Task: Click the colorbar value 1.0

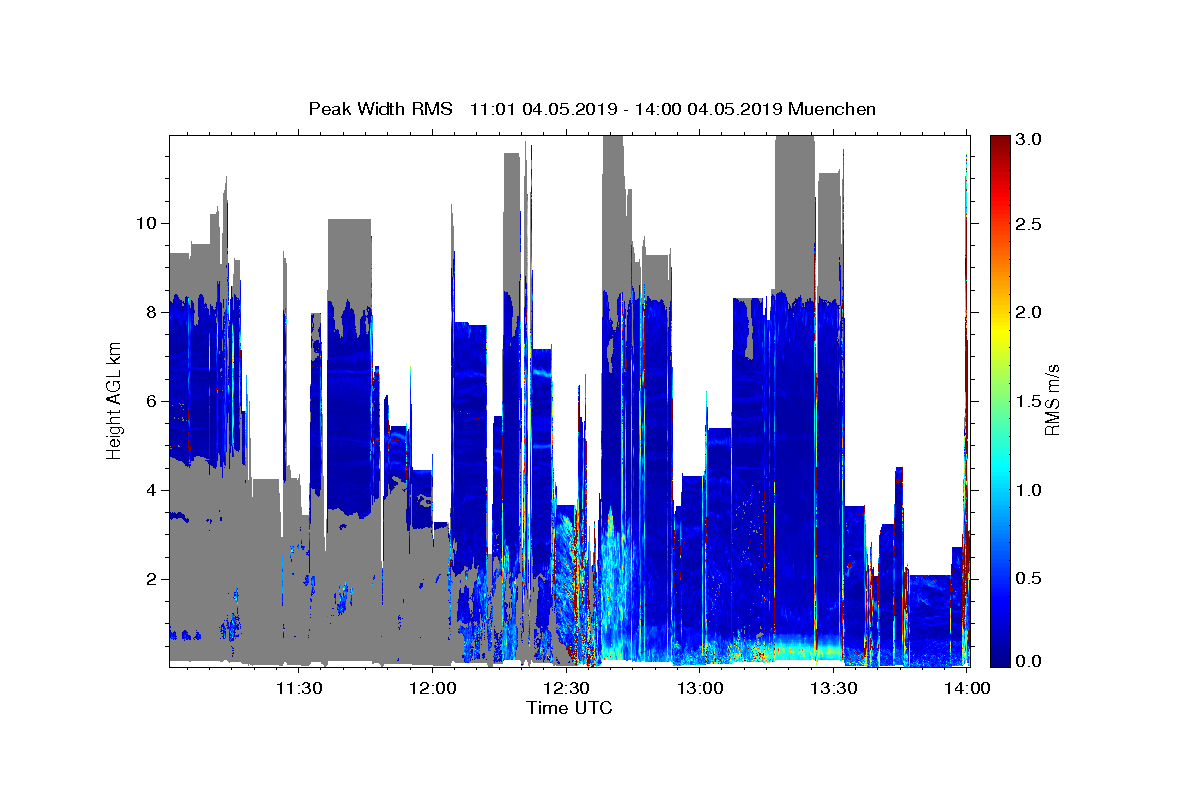Action: (1029, 490)
